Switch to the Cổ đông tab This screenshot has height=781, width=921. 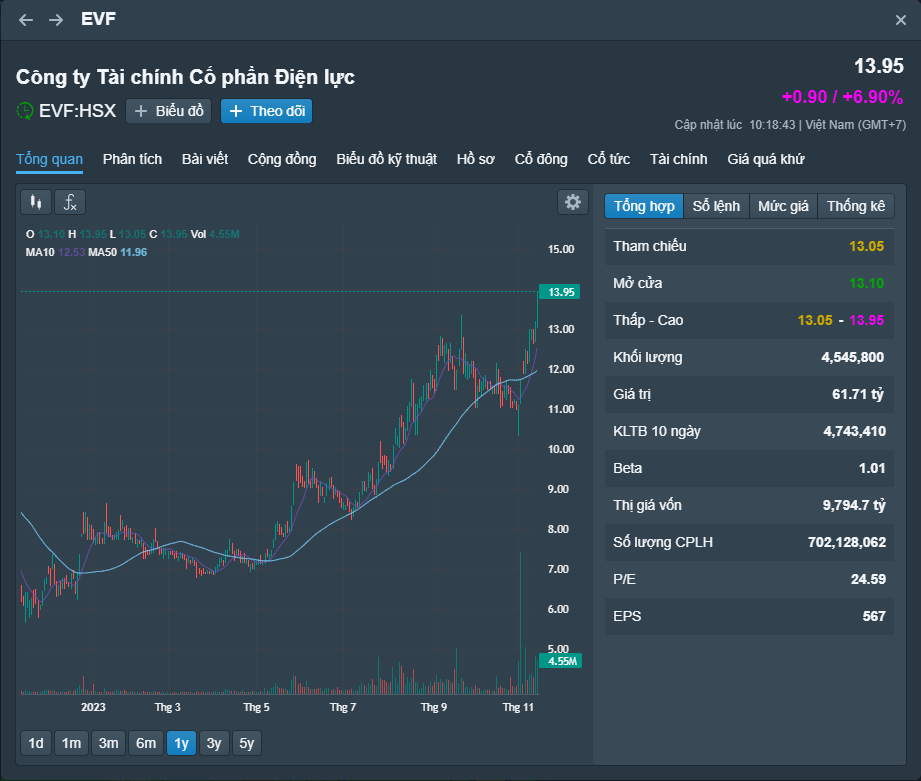pos(541,159)
